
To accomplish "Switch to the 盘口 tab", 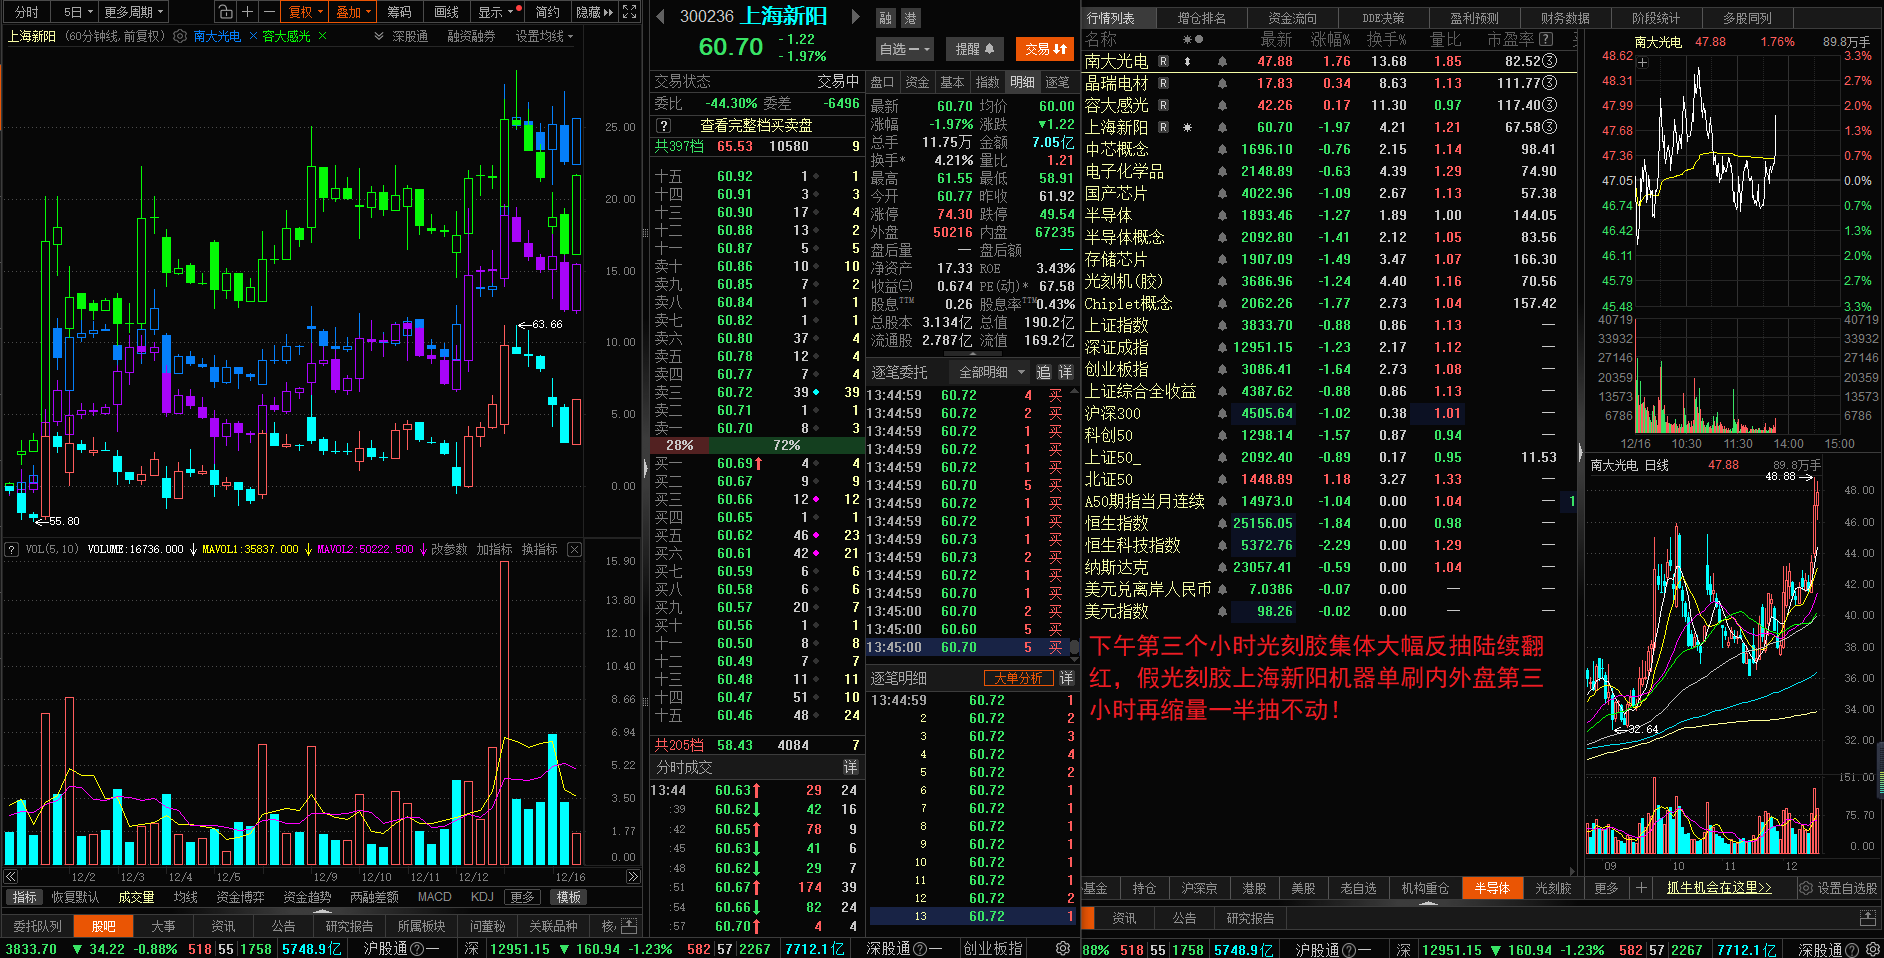I will coord(882,82).
